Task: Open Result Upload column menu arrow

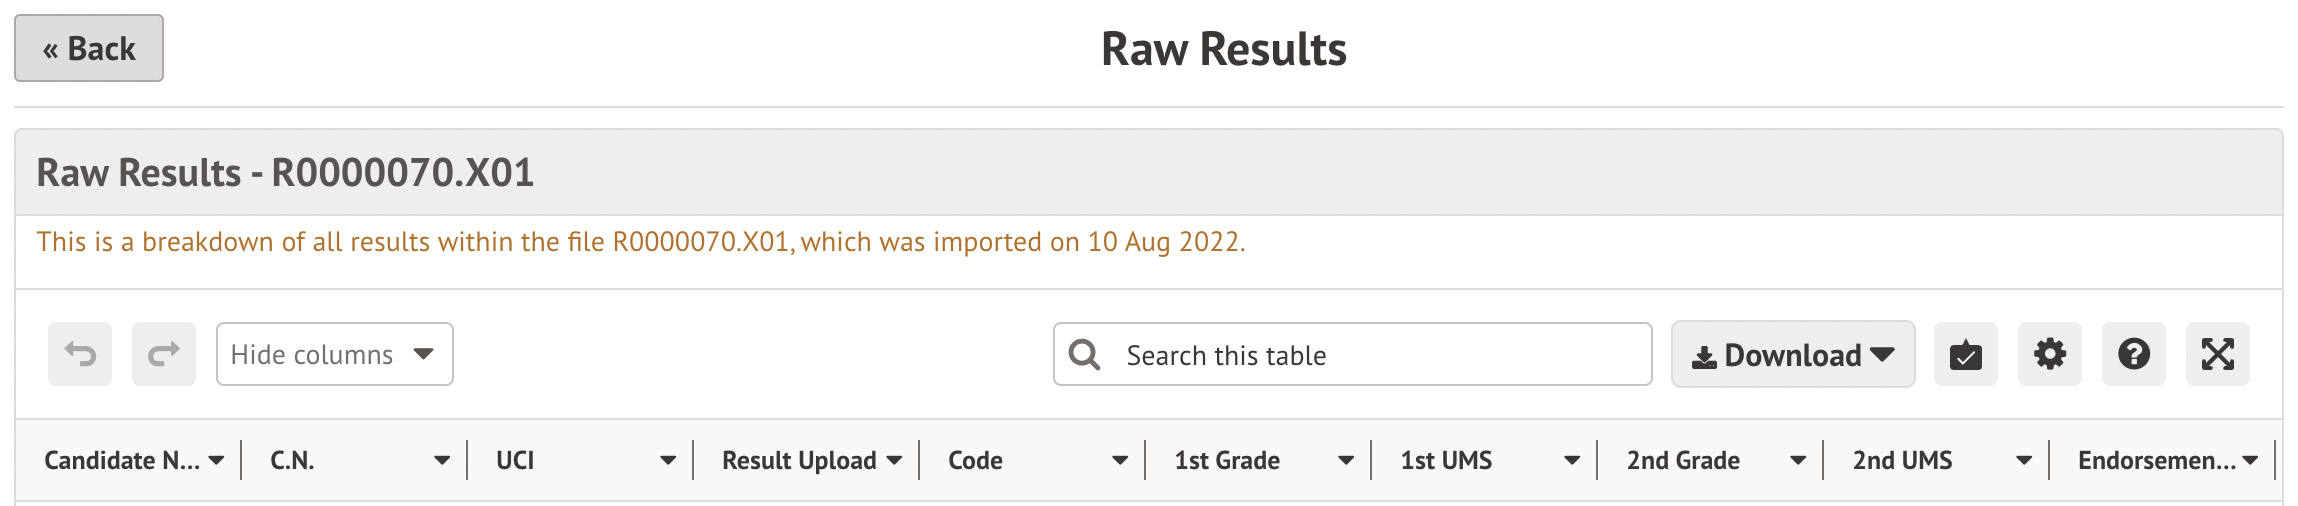Action: (894, 461)
